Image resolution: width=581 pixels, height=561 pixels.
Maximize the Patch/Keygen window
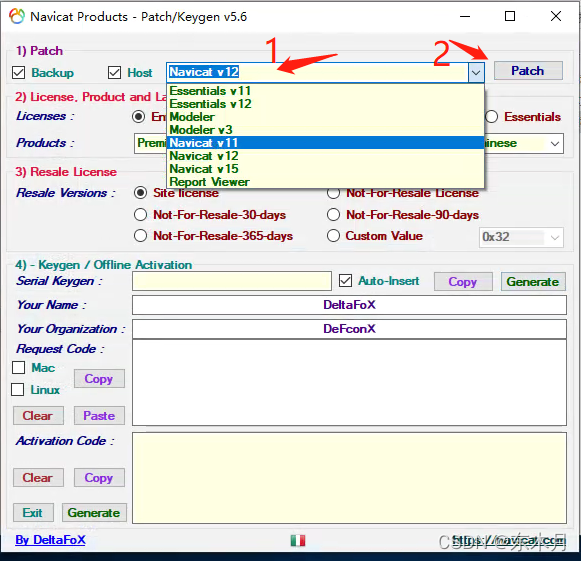click(x=510, y=16)
